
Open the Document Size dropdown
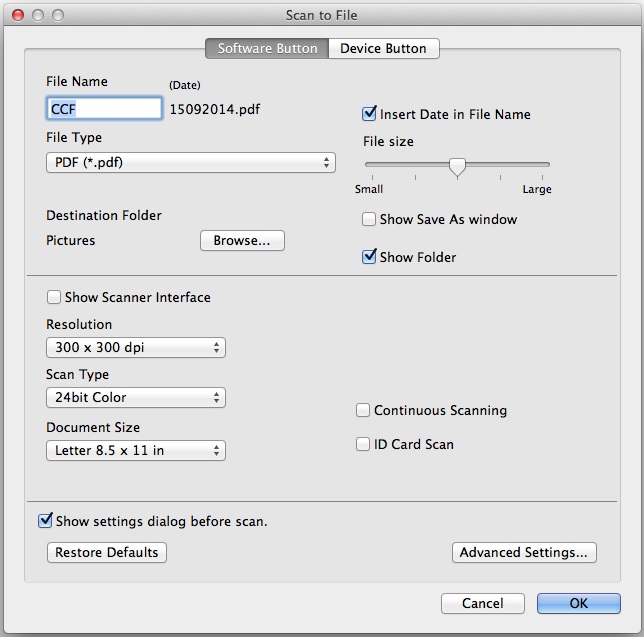tap(136, 450)
